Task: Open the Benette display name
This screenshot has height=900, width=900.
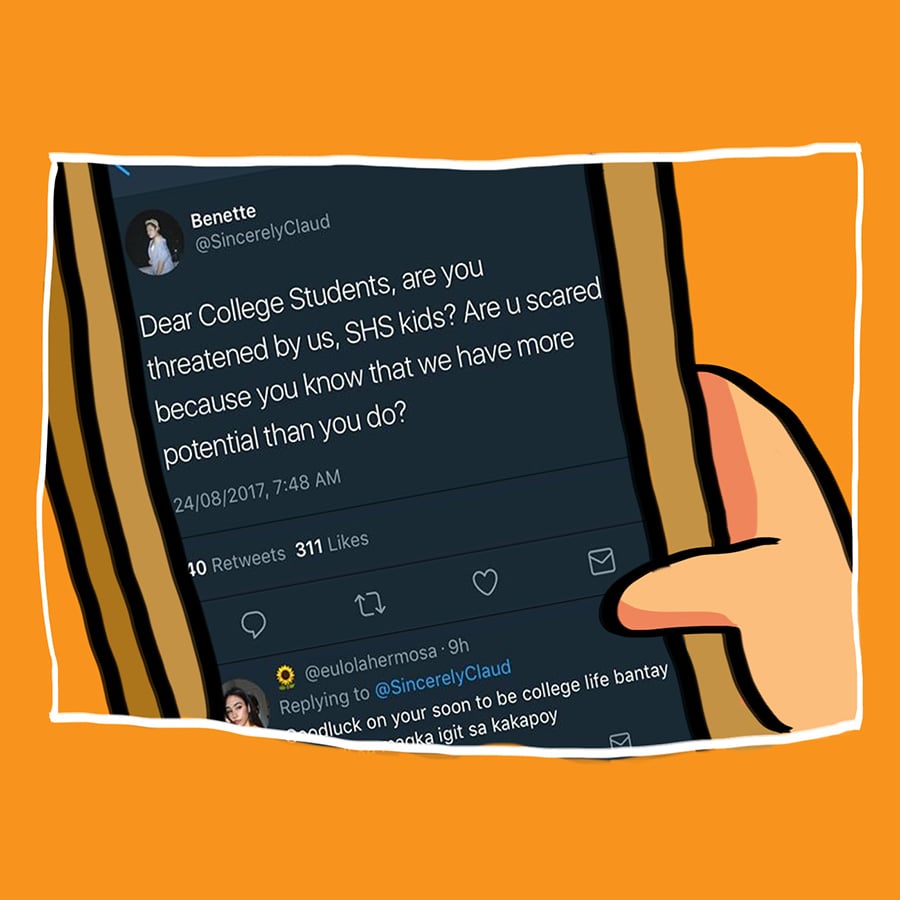Action: coord(223,215)
